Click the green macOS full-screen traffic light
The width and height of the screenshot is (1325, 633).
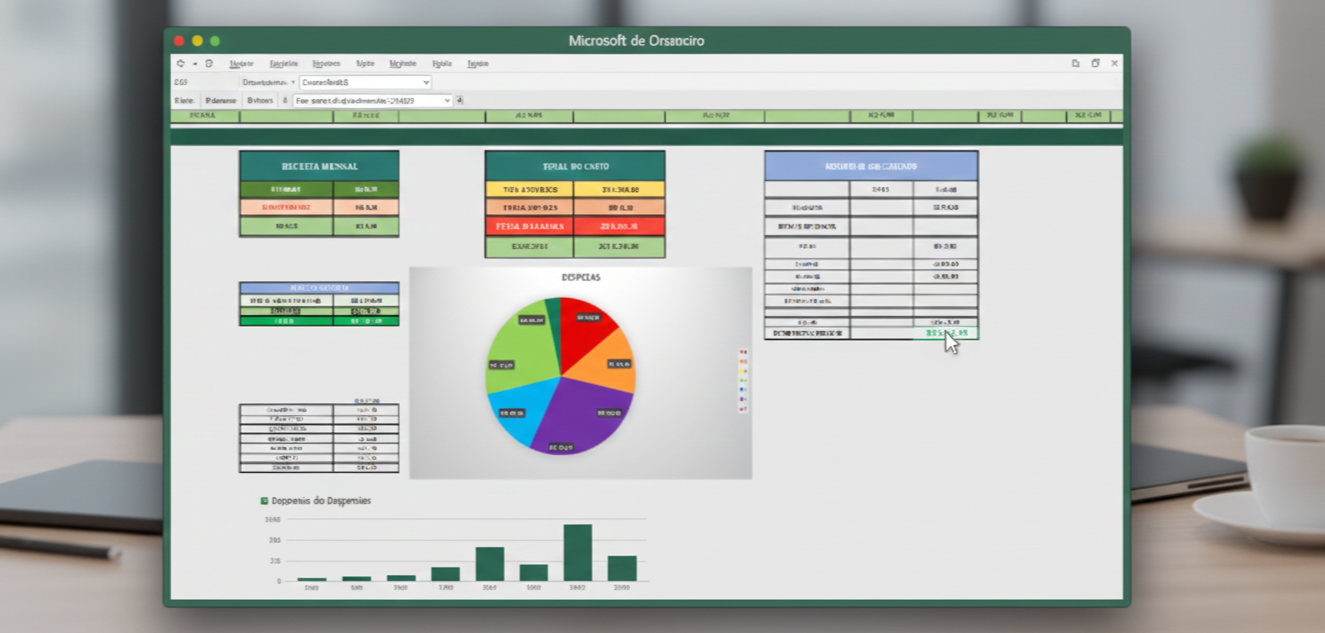pos(215,41)
